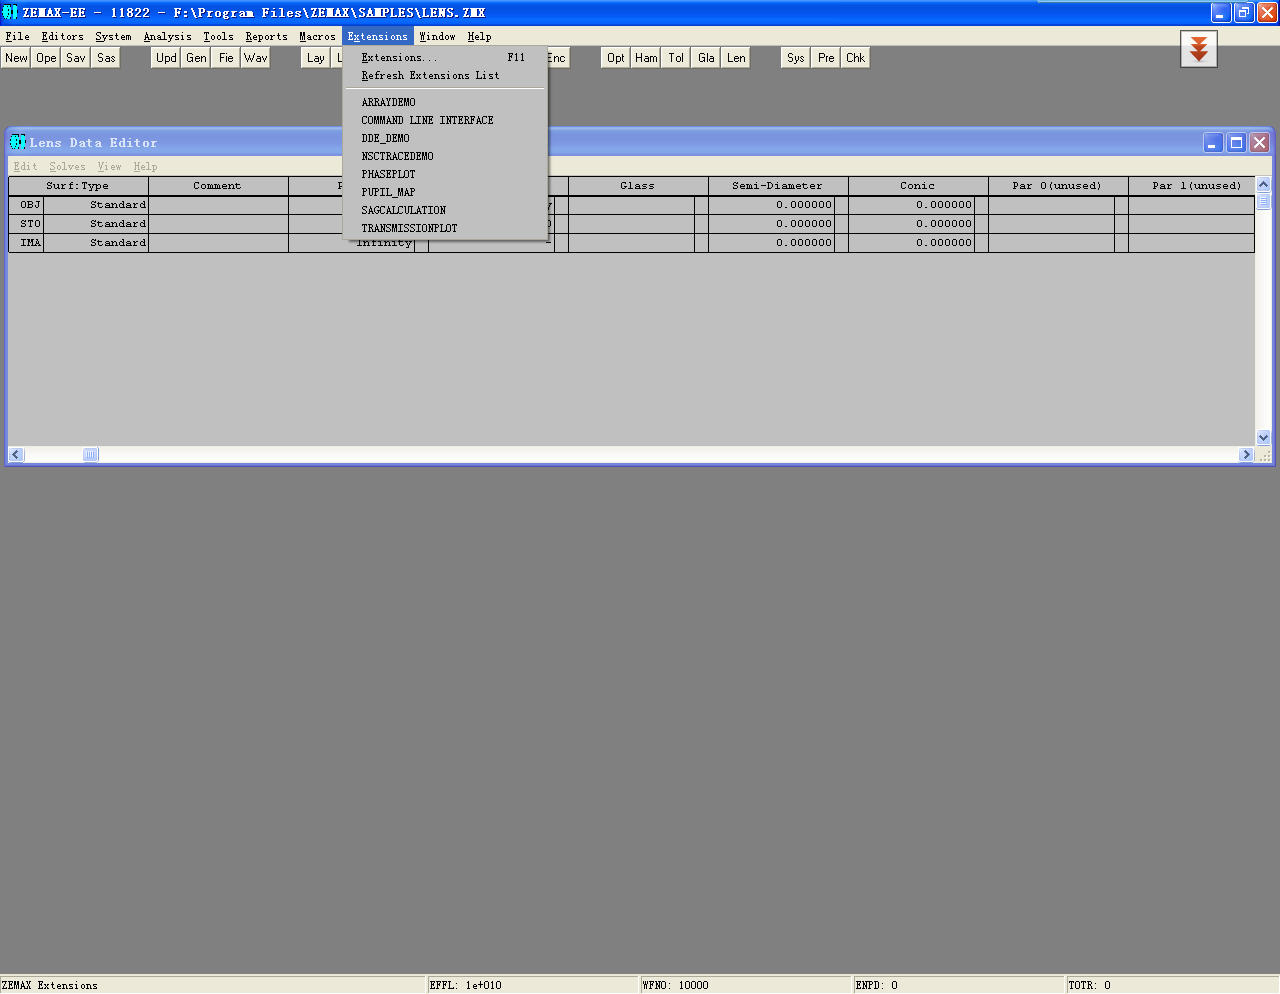1280x994 pixels.
Task: Click the Sav (Save) toolbar button
Action: [76, 58]
